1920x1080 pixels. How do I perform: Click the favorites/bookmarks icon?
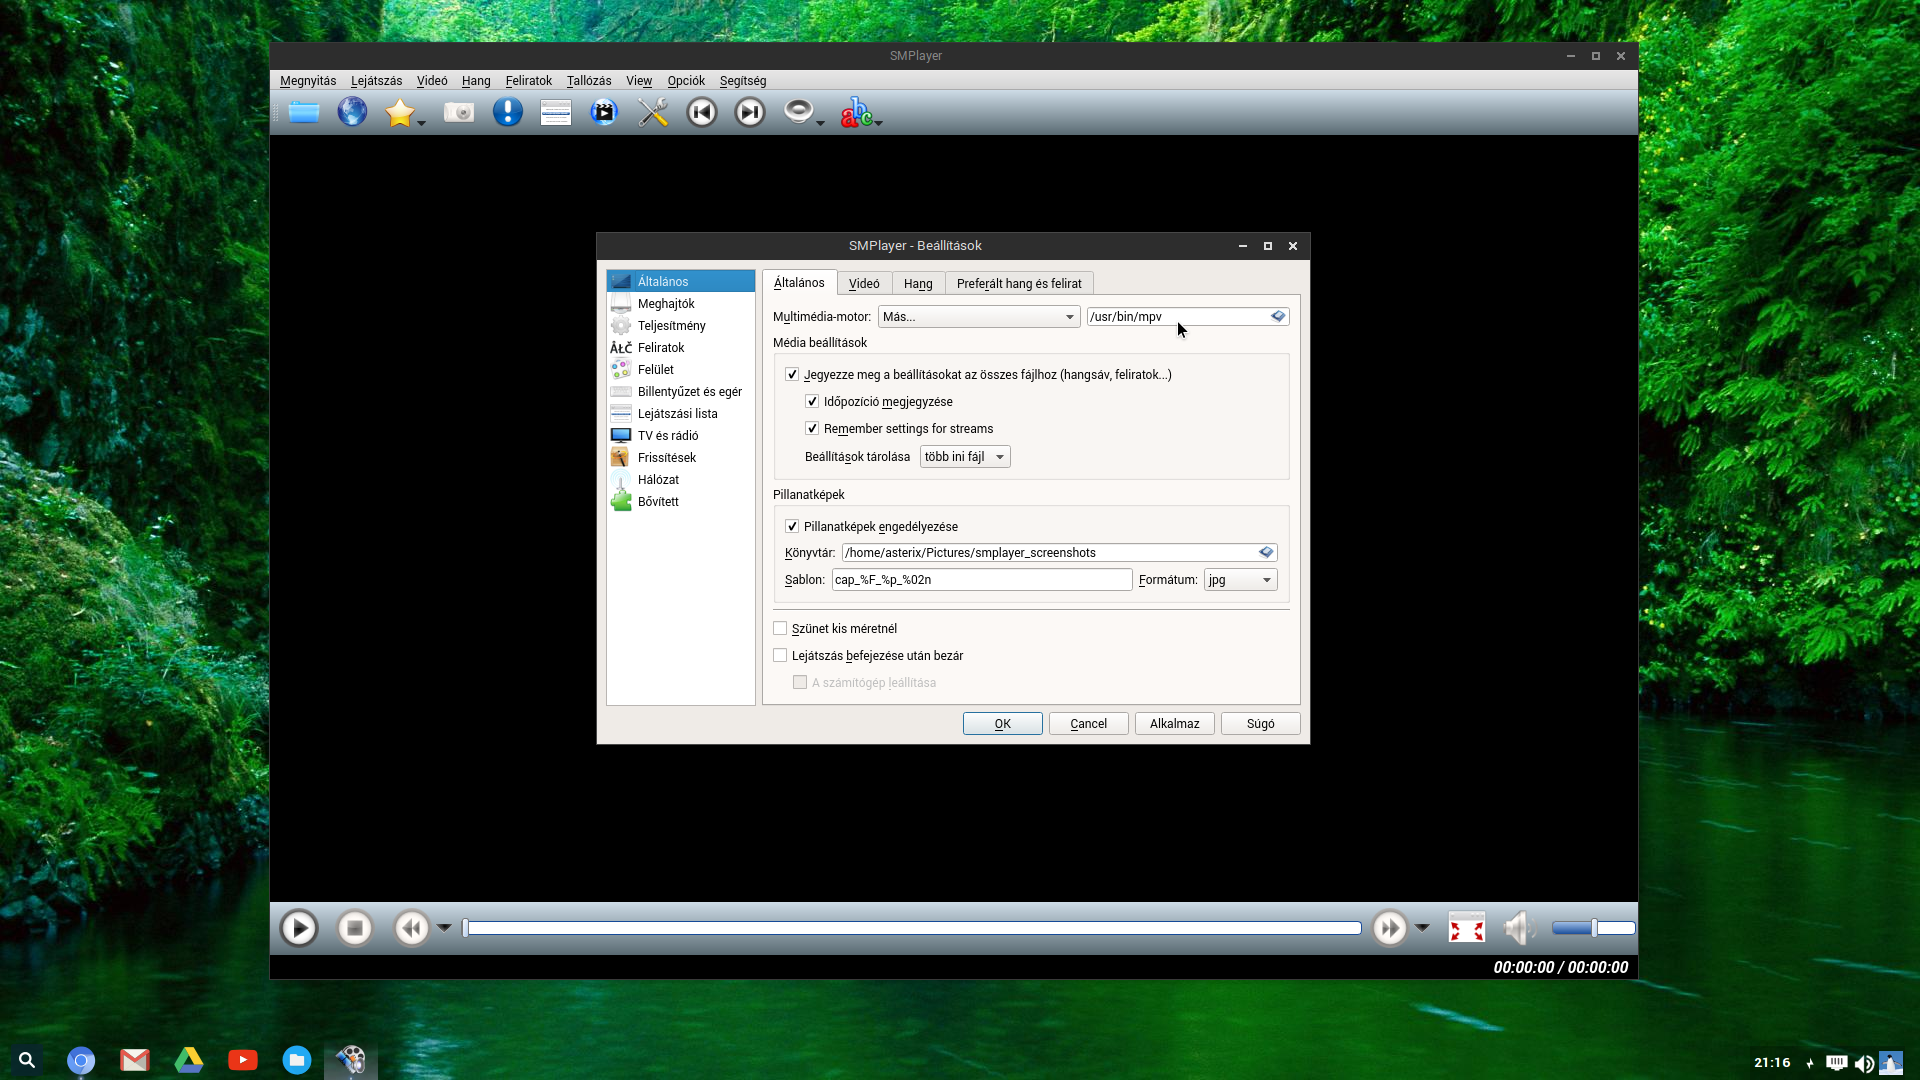tap(401, 112)
